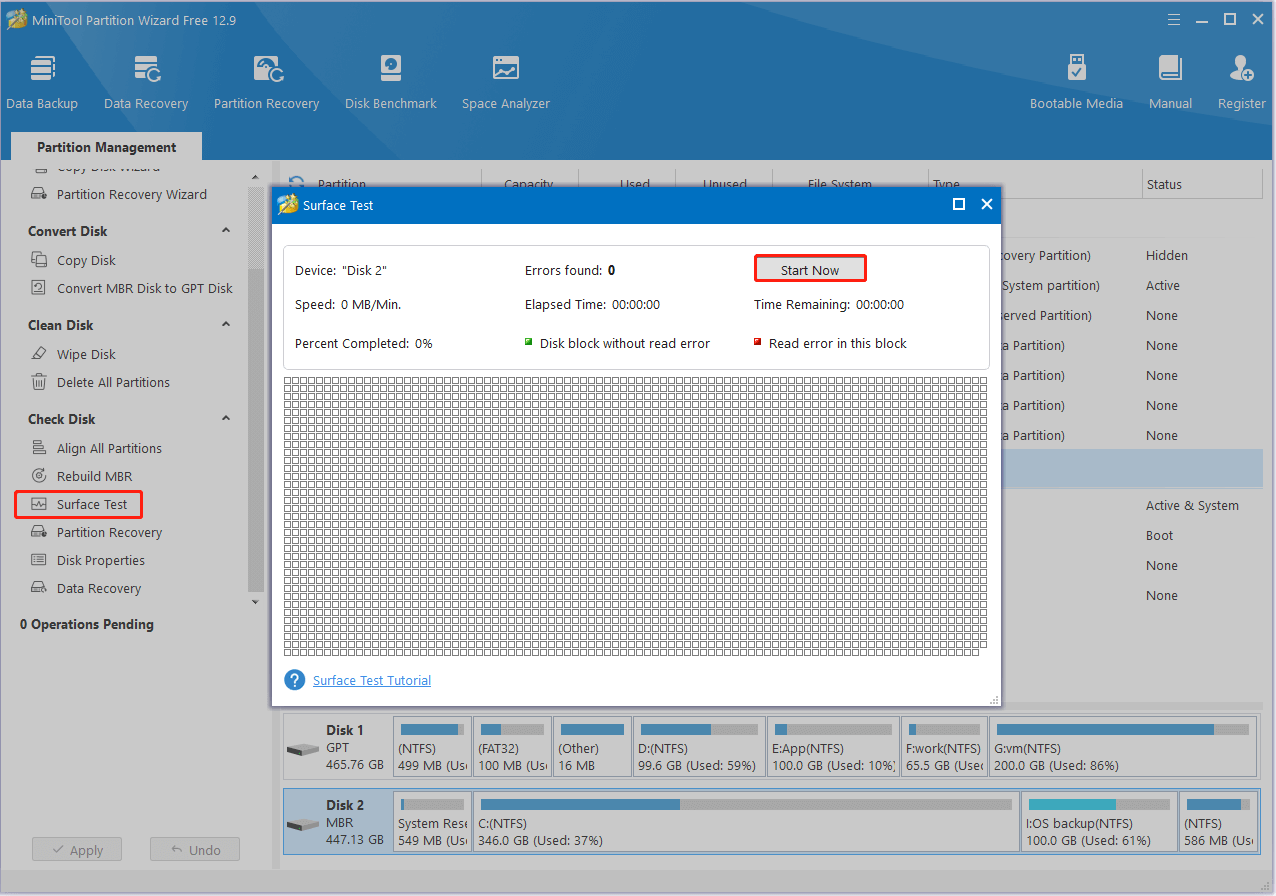This screenshot has width=1276, height=896.
Task: Click the Register icon
Action: click(1240, 80)
